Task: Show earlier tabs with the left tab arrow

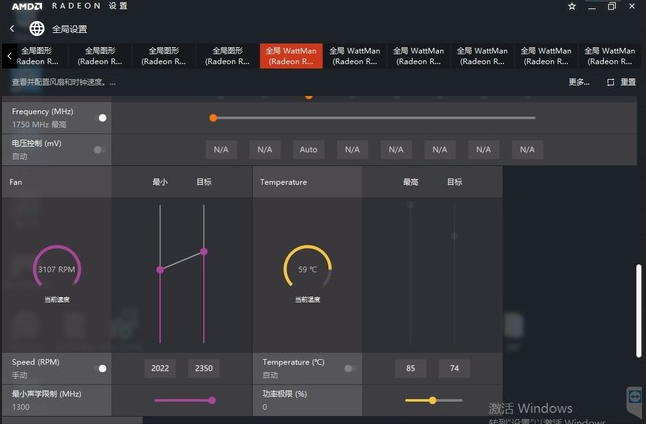Action: point(9,56)
